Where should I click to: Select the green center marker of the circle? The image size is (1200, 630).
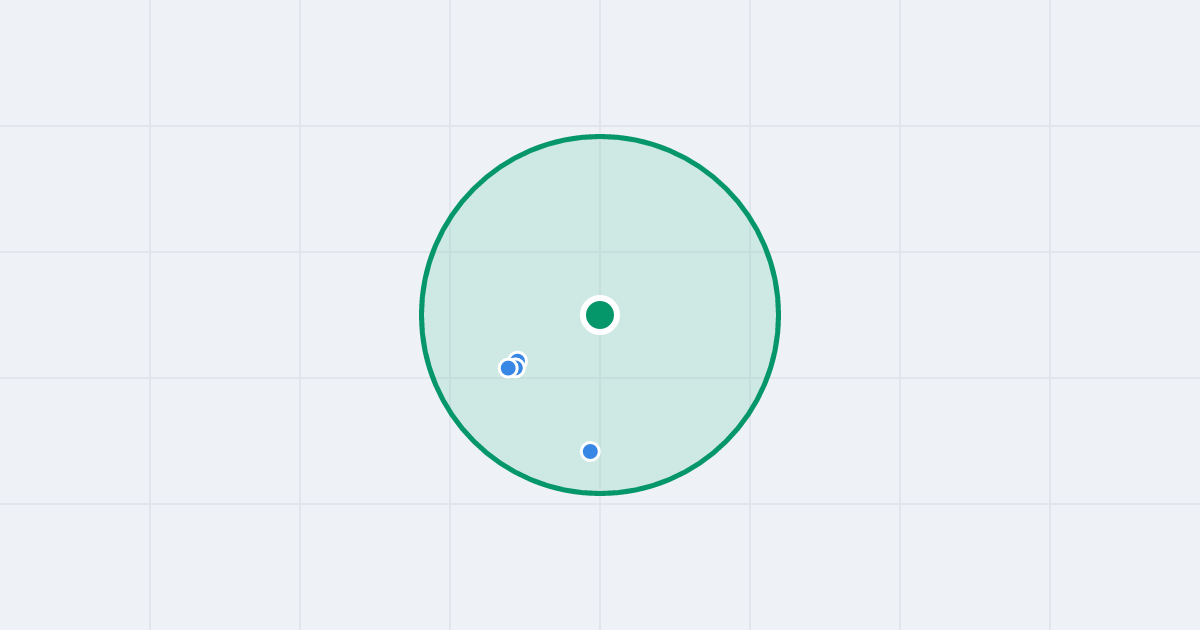(x=600, y=315)
